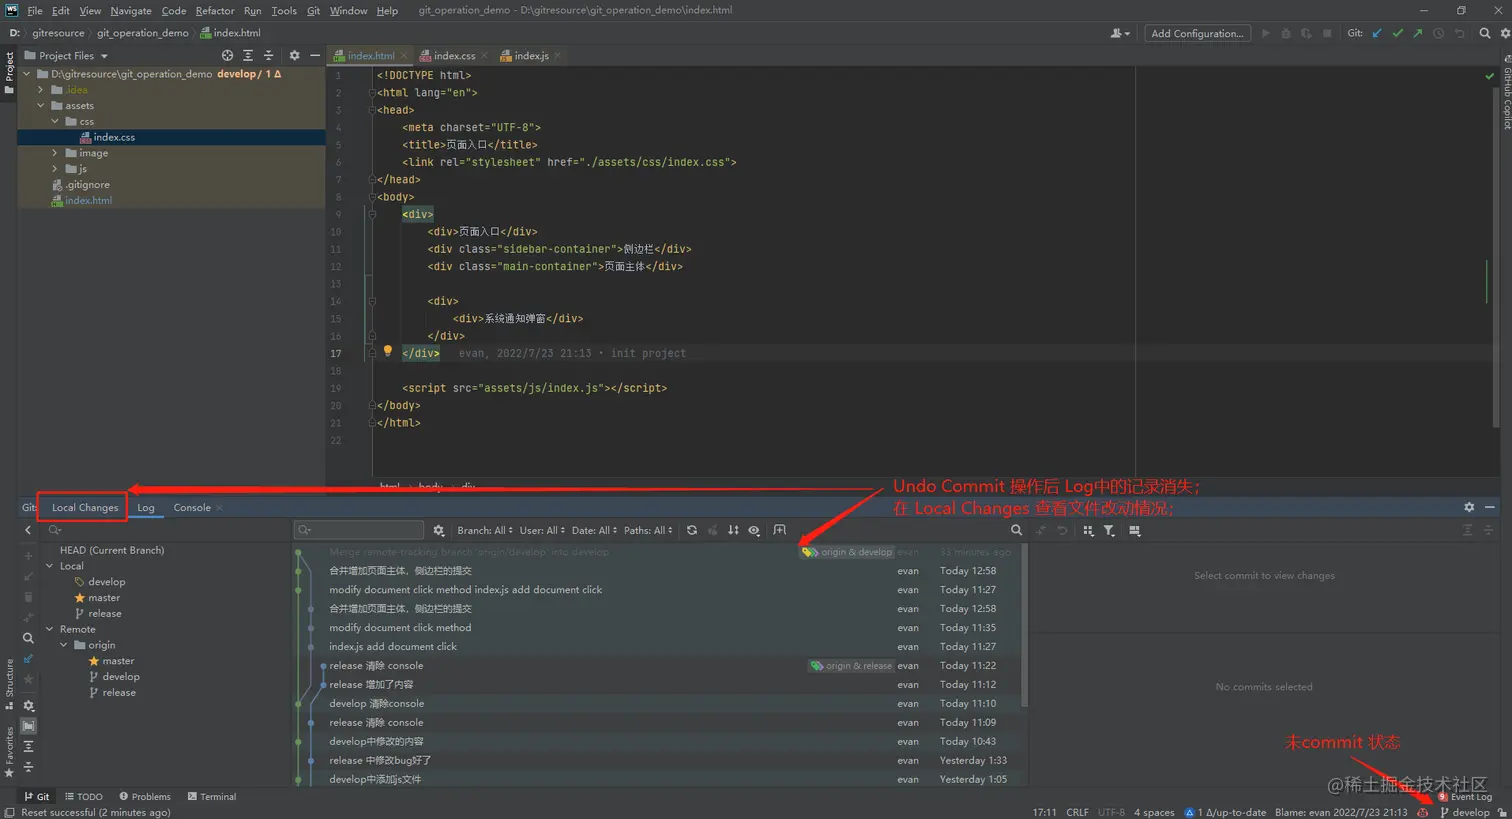Toggle the commit details eye preview
This screenshot has height=819, width=1512.
(x=754, y=530)
